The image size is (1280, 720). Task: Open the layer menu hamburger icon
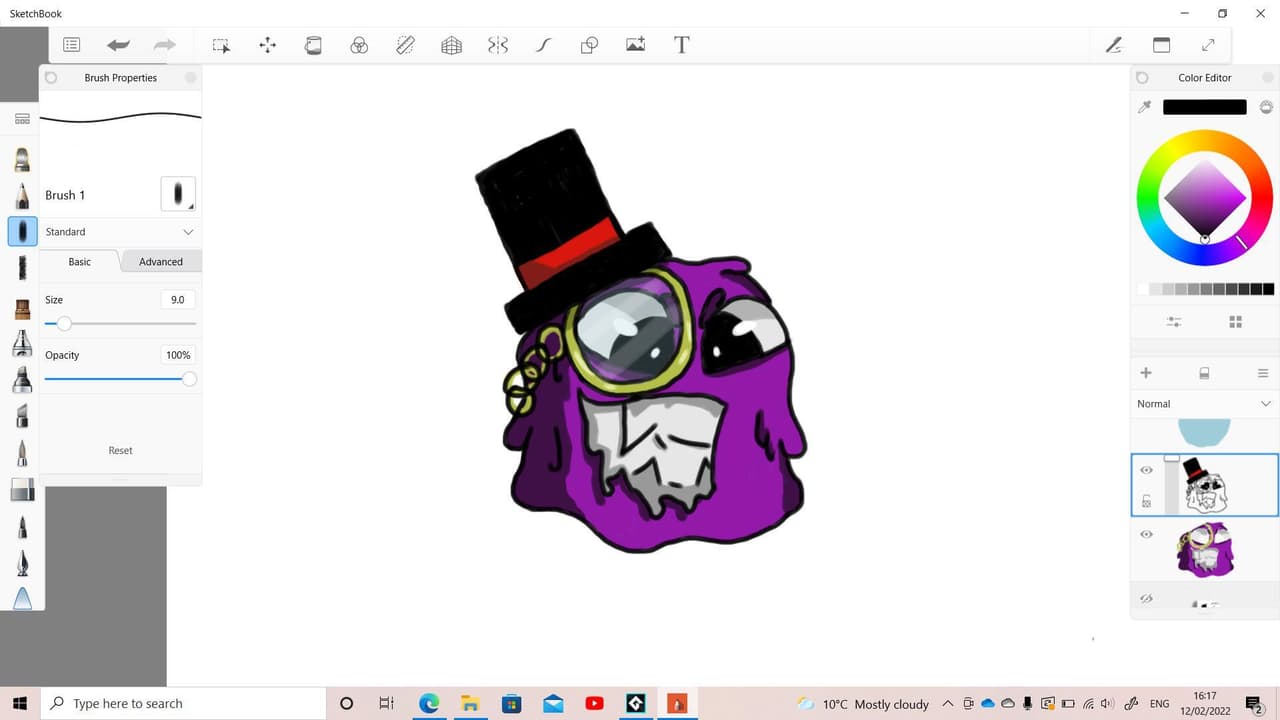1263,373
